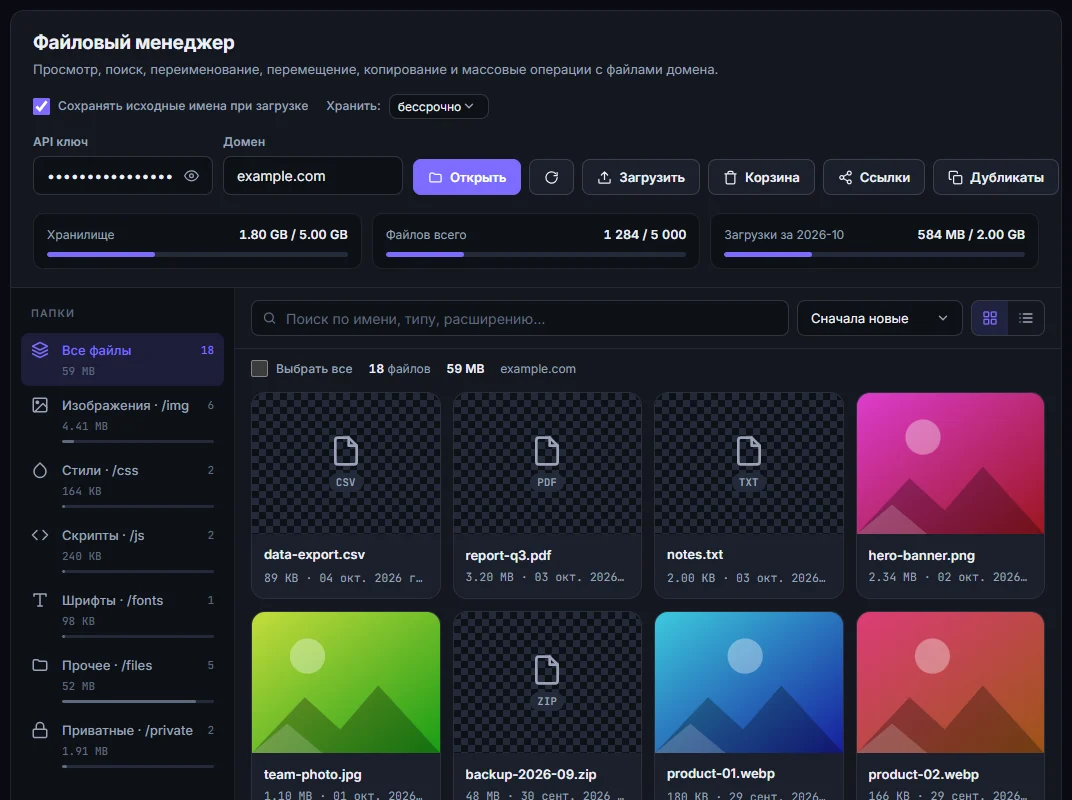Switch to grid view icon
1072x800 pixels.
(x=990, y=318)
